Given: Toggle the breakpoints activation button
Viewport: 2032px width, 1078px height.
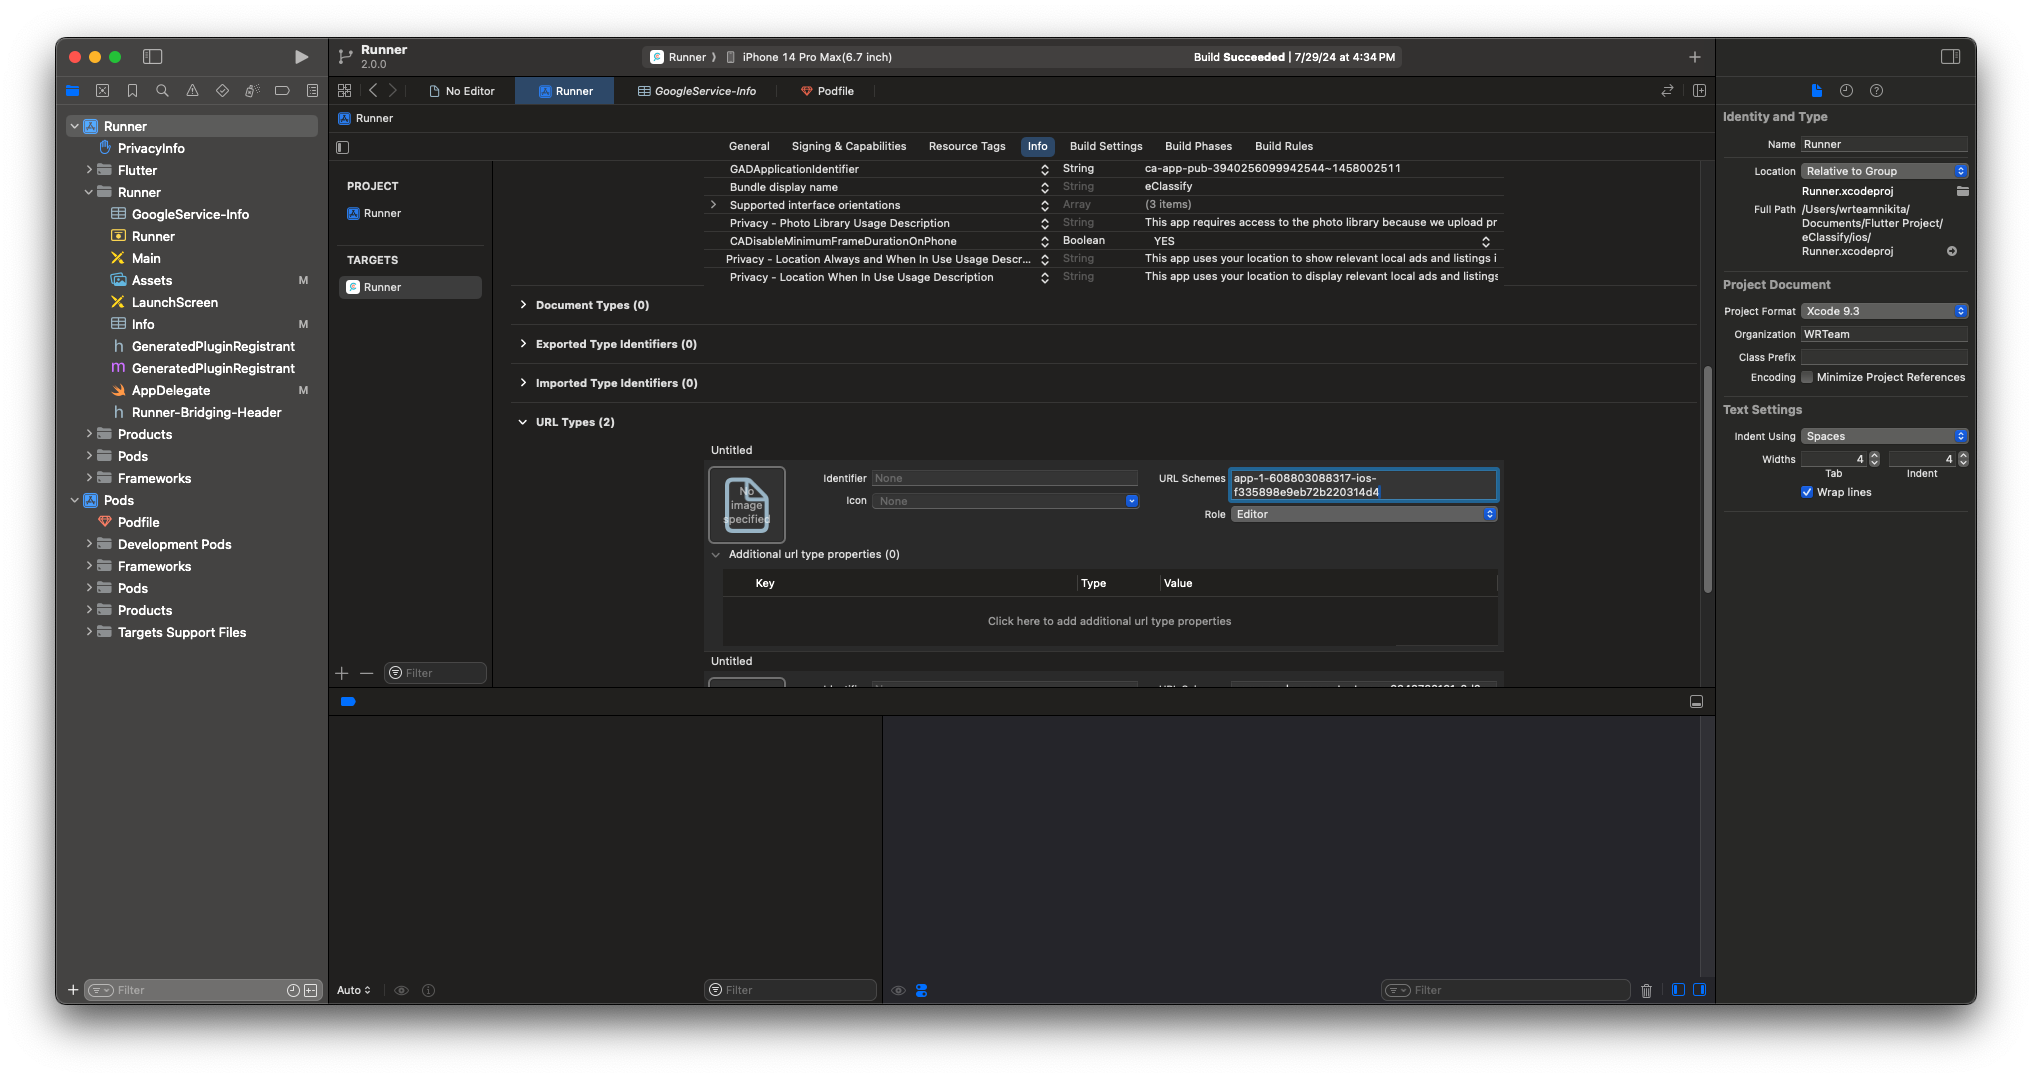Looking at the screenshot, I should (x=348, y=702).
